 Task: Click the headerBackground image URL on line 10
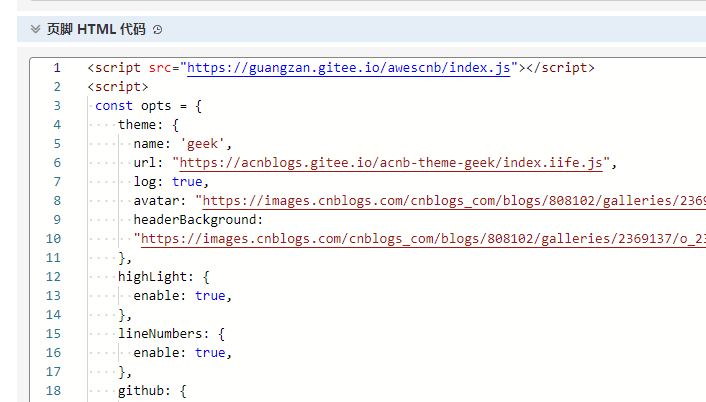point(423,239)
